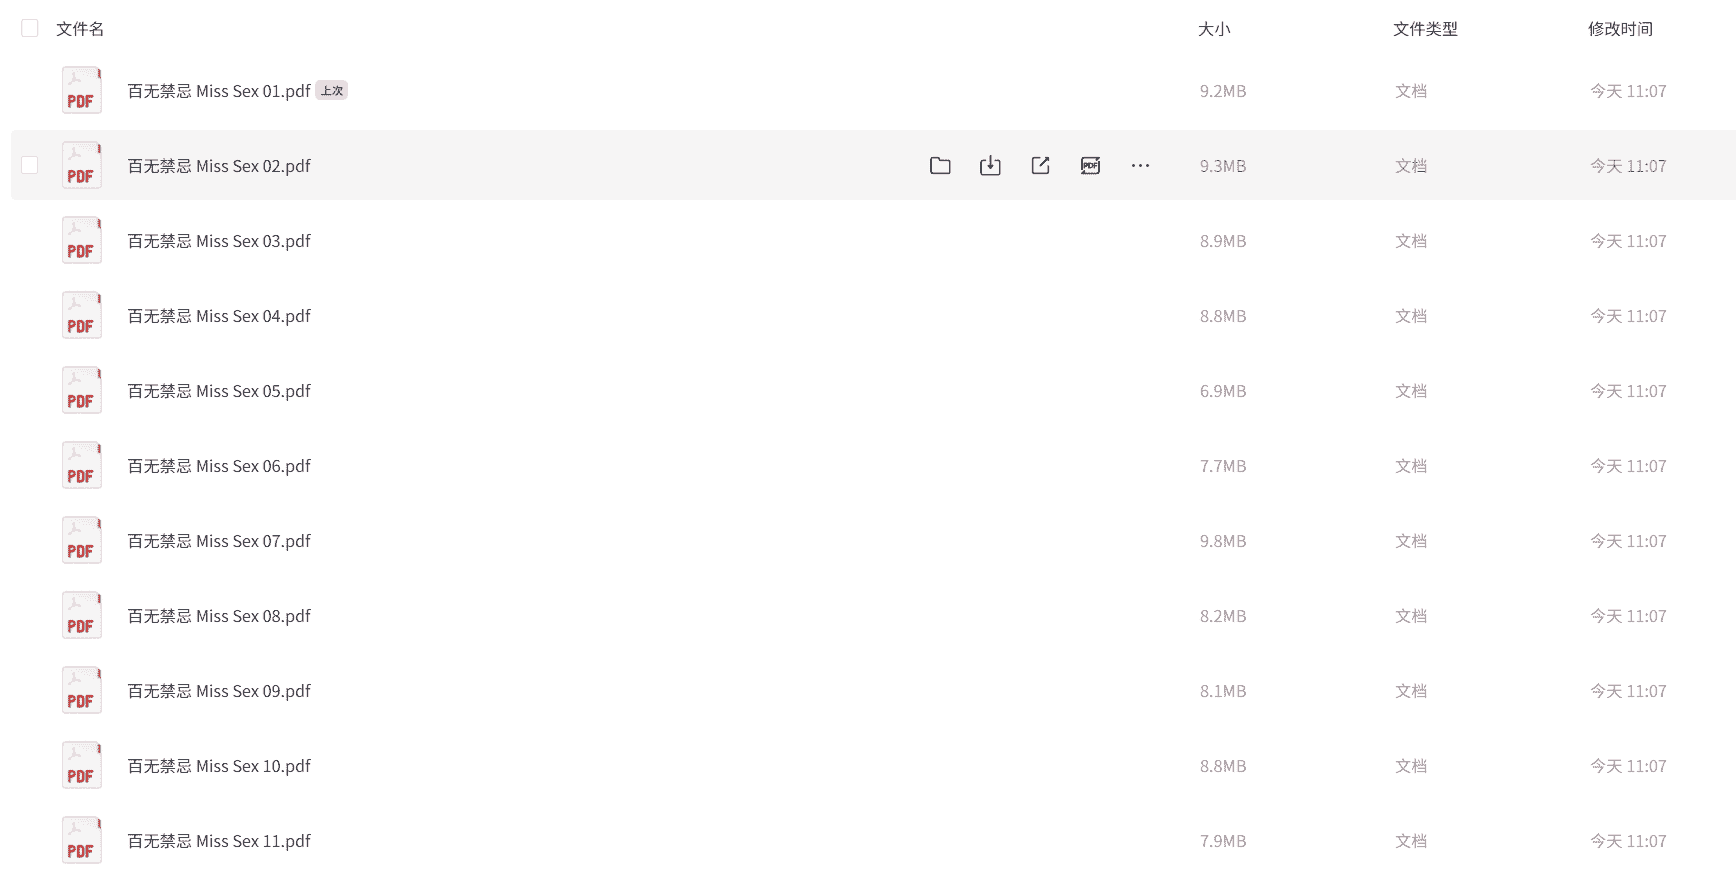Share Miss Sex 02.pdf using the share icon
The width and height of the screenshot is (1736, 880).
(1040, 166)
